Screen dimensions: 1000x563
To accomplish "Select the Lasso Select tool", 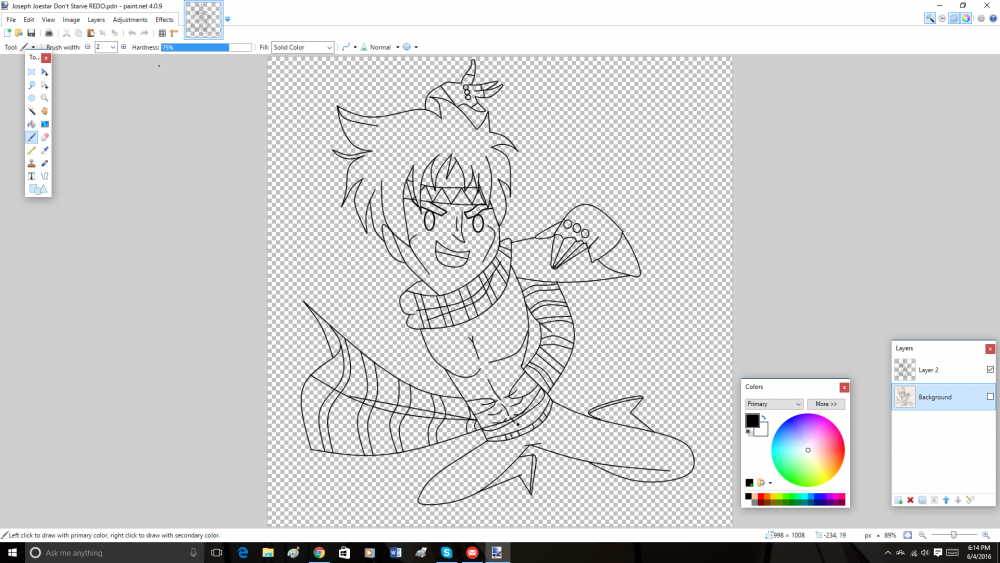I will tap(31, 85).
